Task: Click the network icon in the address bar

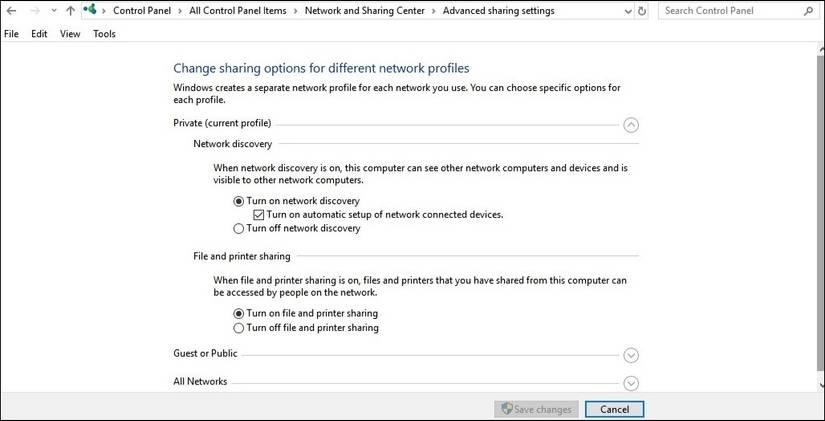Action: click(x=90, y=11)
